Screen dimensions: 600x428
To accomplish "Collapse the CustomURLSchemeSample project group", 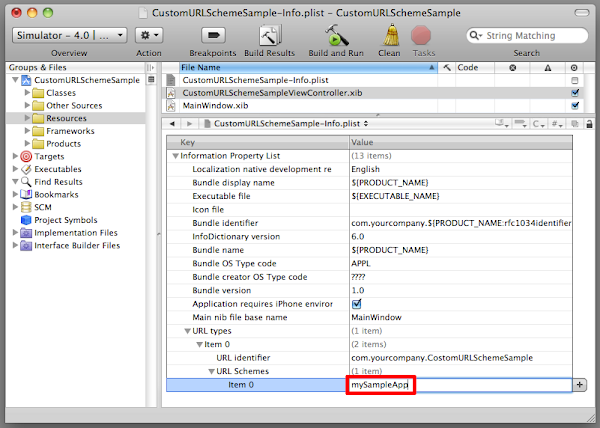I will coord(15,80).
